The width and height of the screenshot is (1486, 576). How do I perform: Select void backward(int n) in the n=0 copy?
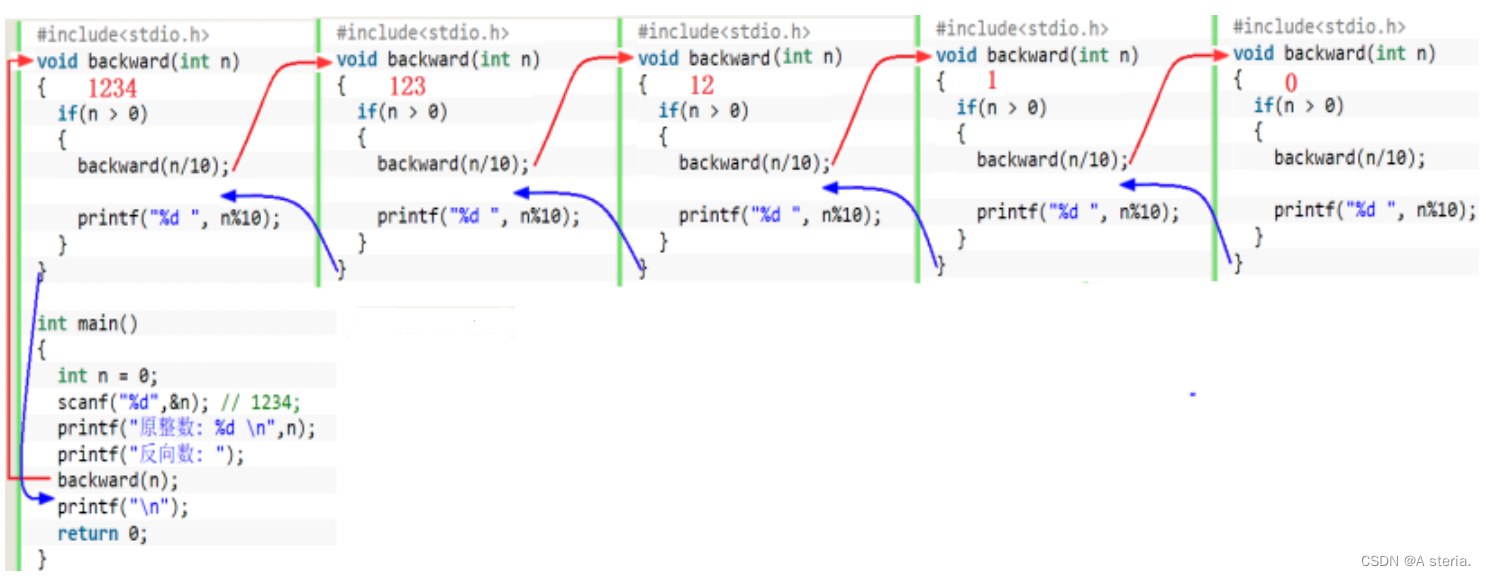pos(1334,53)
